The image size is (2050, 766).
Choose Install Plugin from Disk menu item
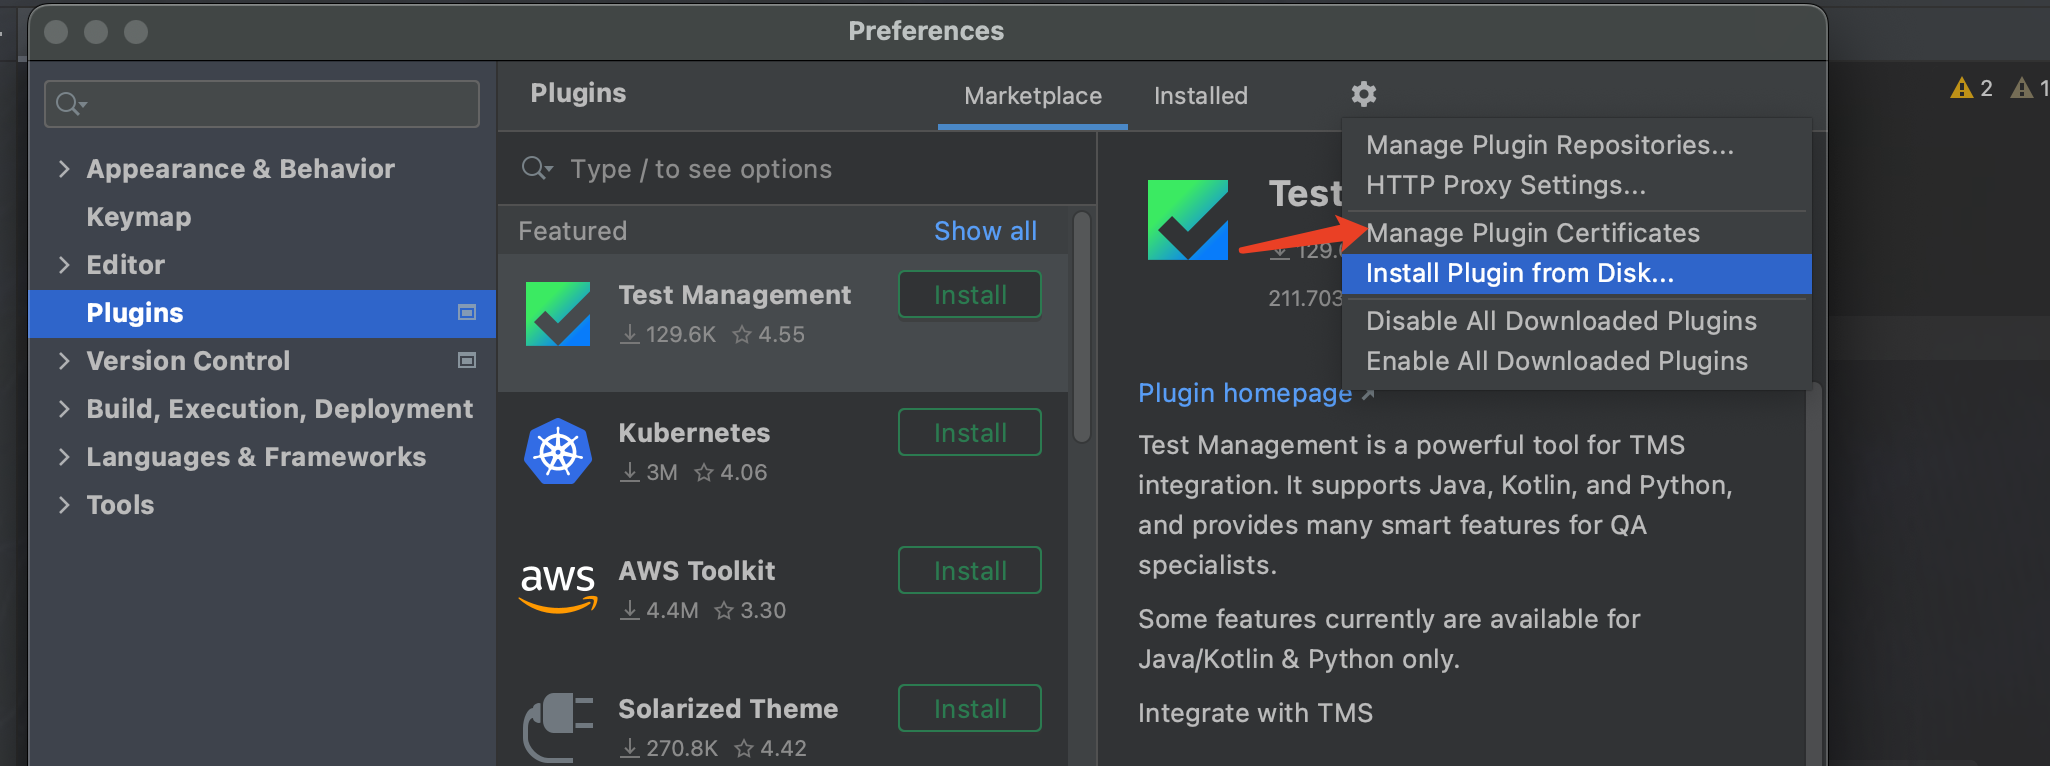(1519, 274)
